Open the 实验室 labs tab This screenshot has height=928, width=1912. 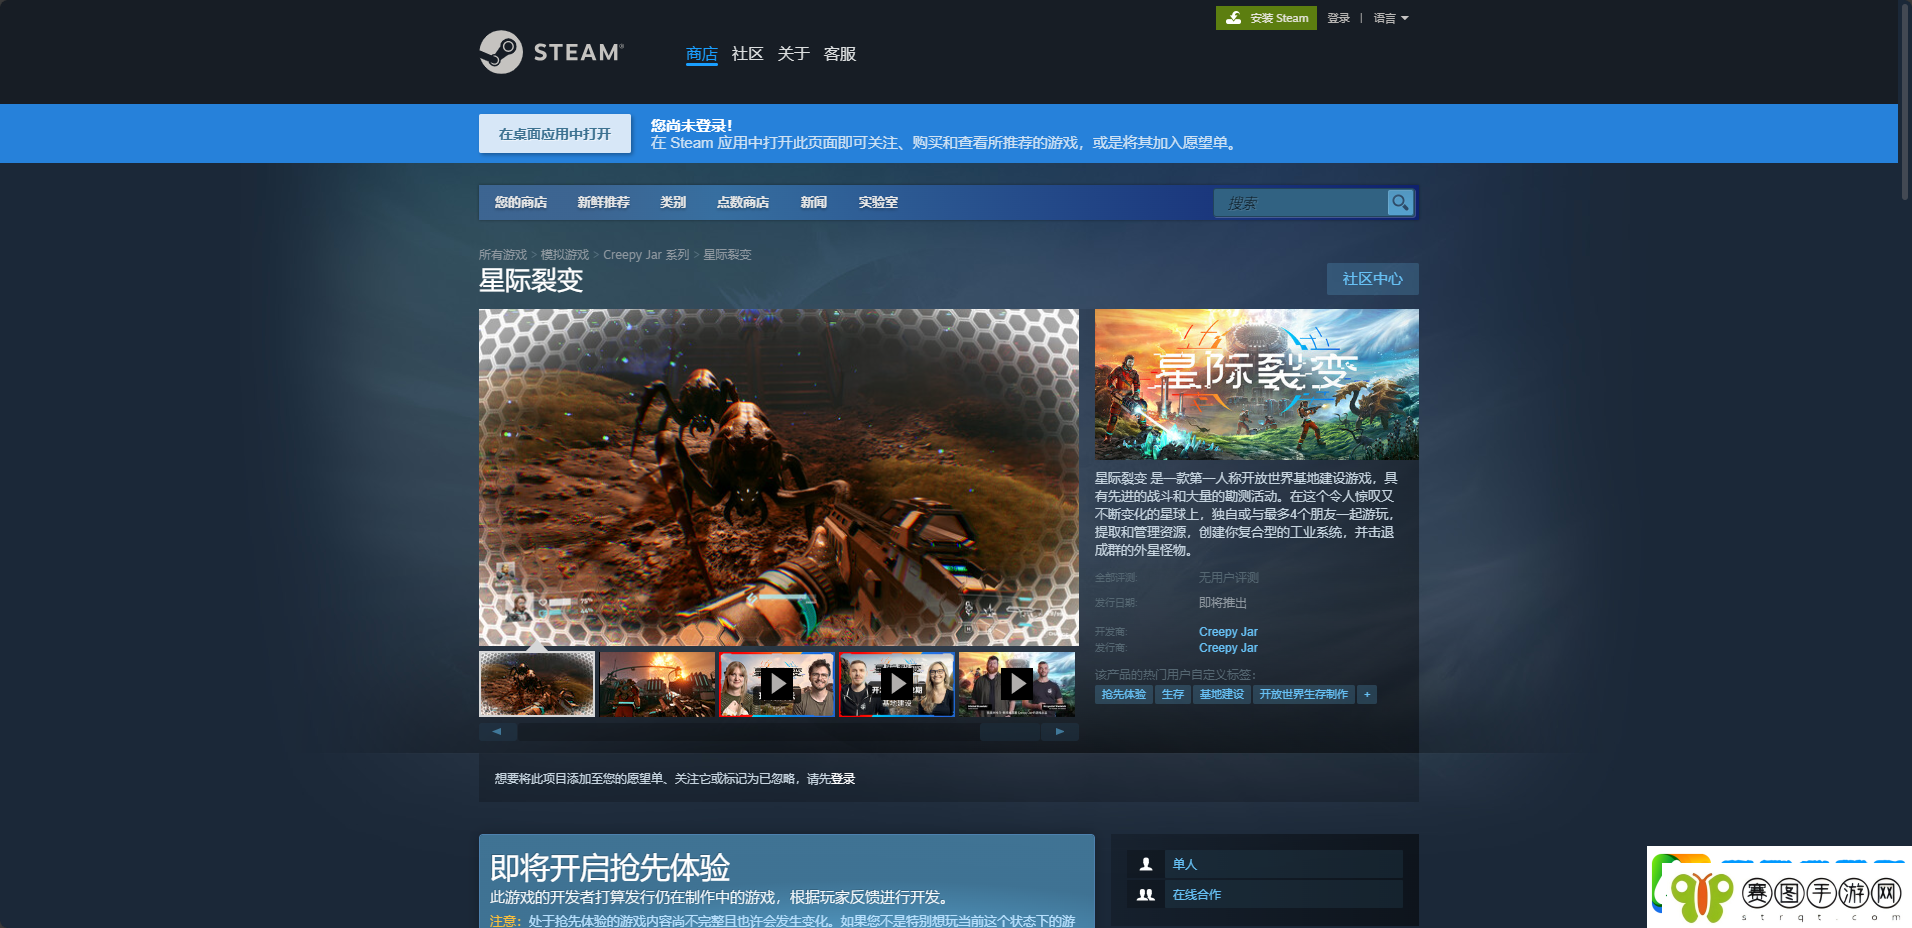878,202
